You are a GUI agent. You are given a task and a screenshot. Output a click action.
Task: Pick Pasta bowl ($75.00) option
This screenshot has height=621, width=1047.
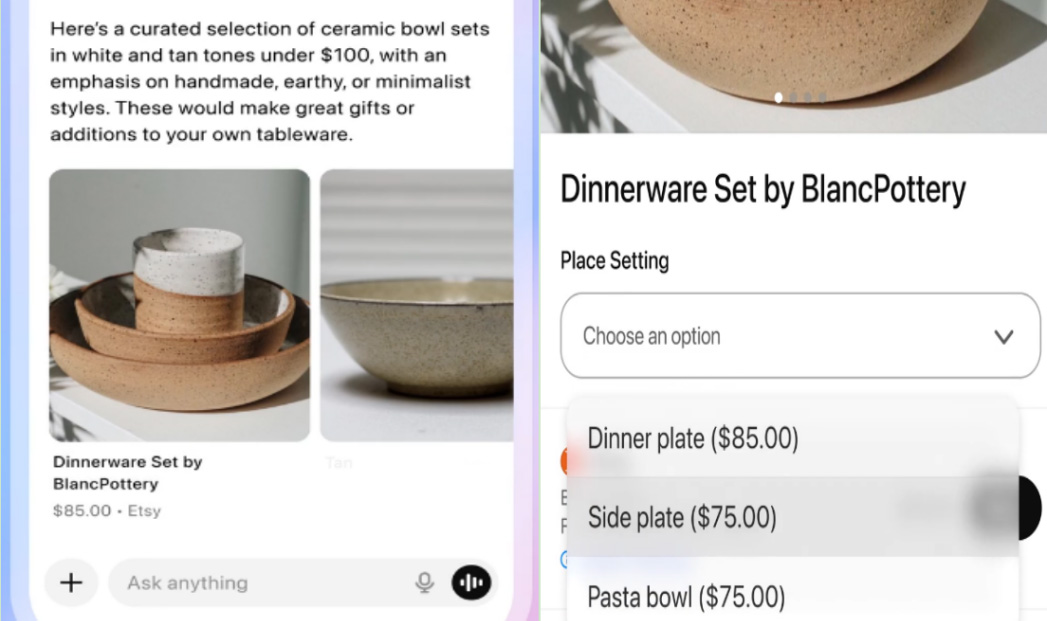coord(686,597)
